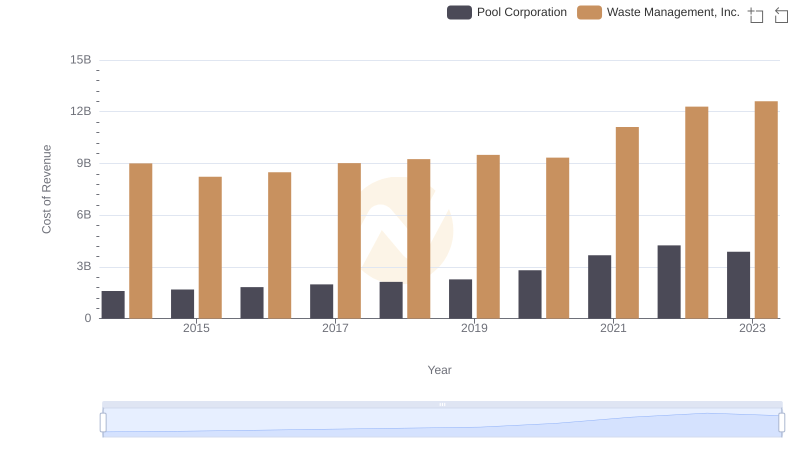Click the 2016 Waste Management bar

280,245
